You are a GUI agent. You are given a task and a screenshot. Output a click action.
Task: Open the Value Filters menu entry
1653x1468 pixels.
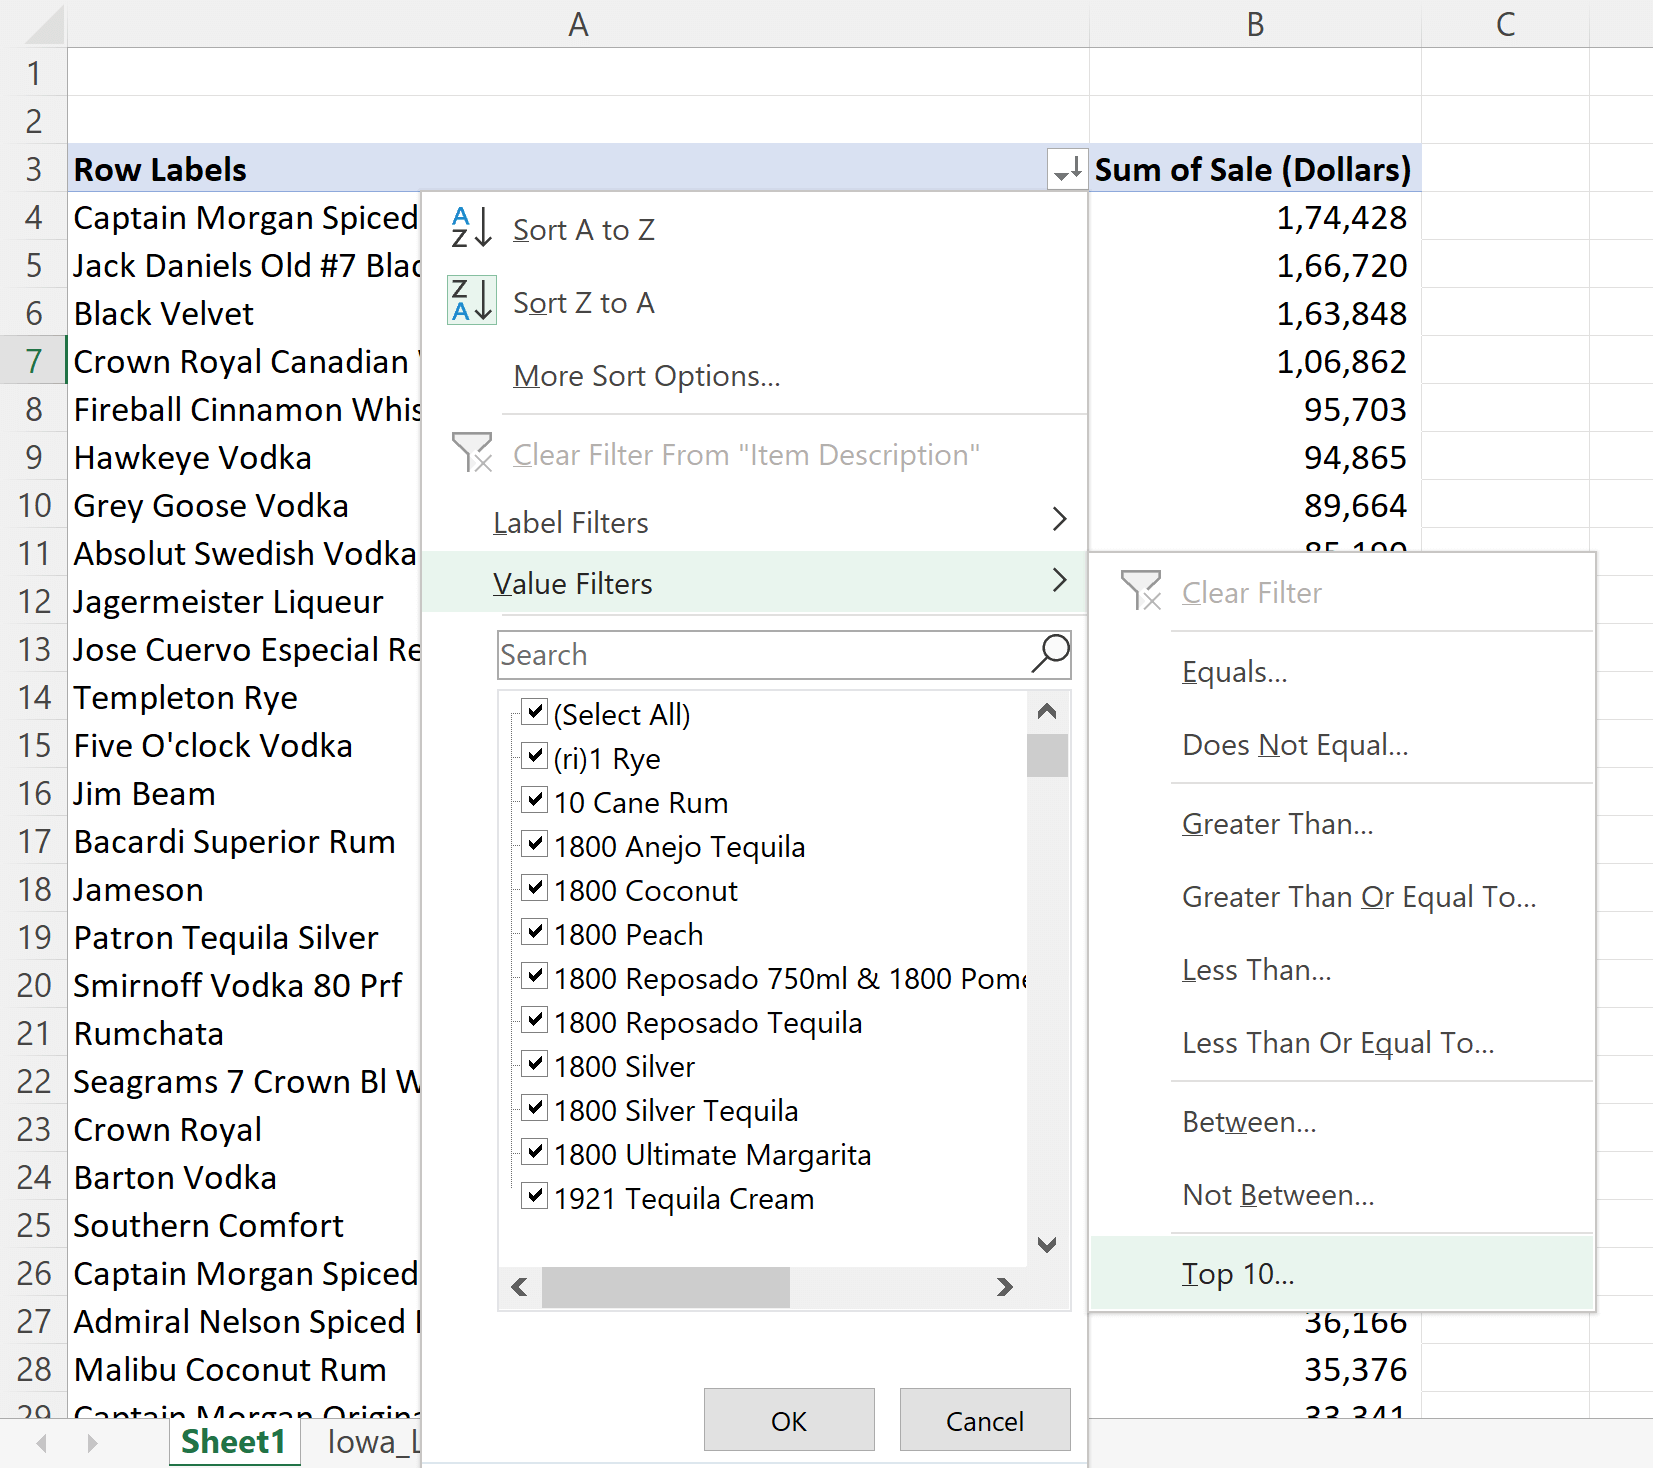click(755, 582)
